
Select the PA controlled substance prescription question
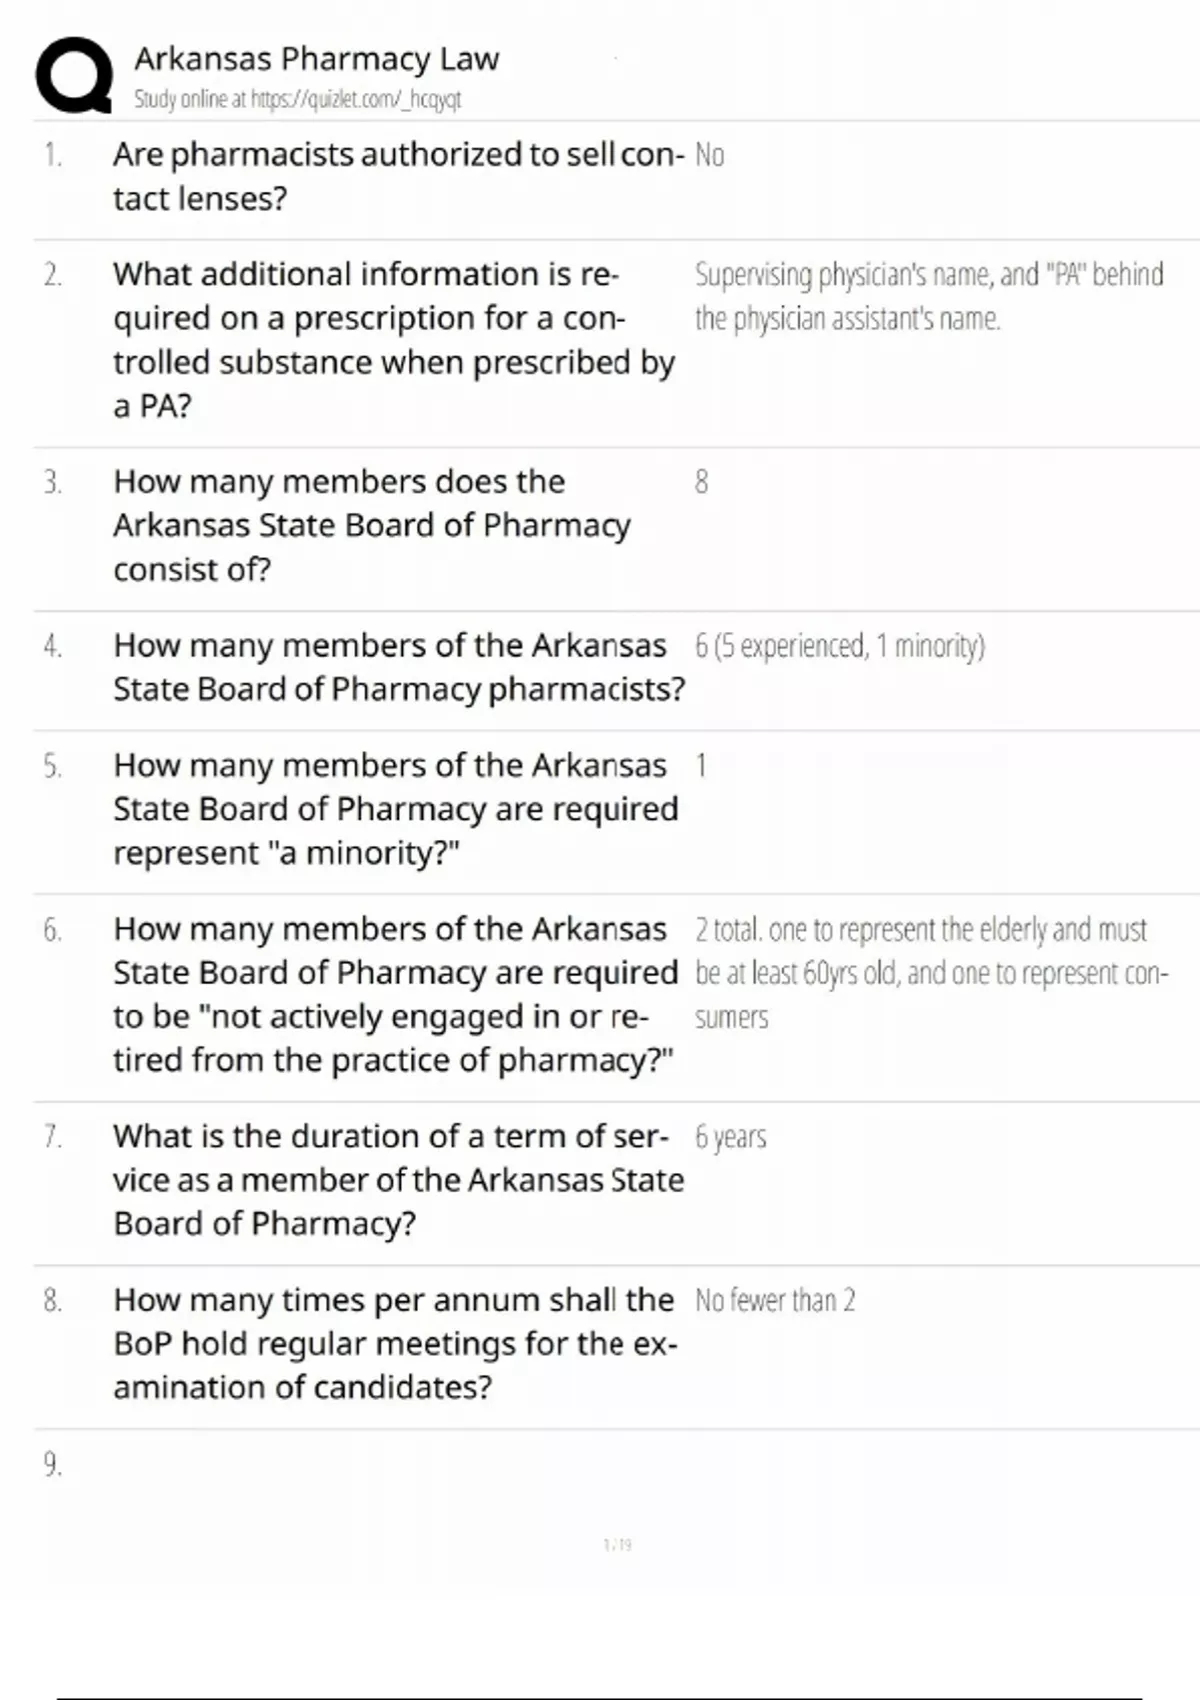(393, 340)
